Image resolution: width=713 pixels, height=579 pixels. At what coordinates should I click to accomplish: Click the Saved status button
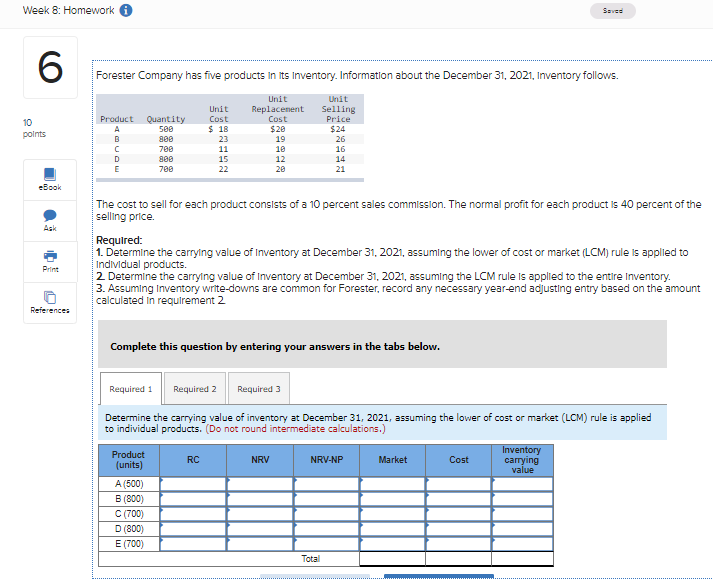[x=613, y=10]
